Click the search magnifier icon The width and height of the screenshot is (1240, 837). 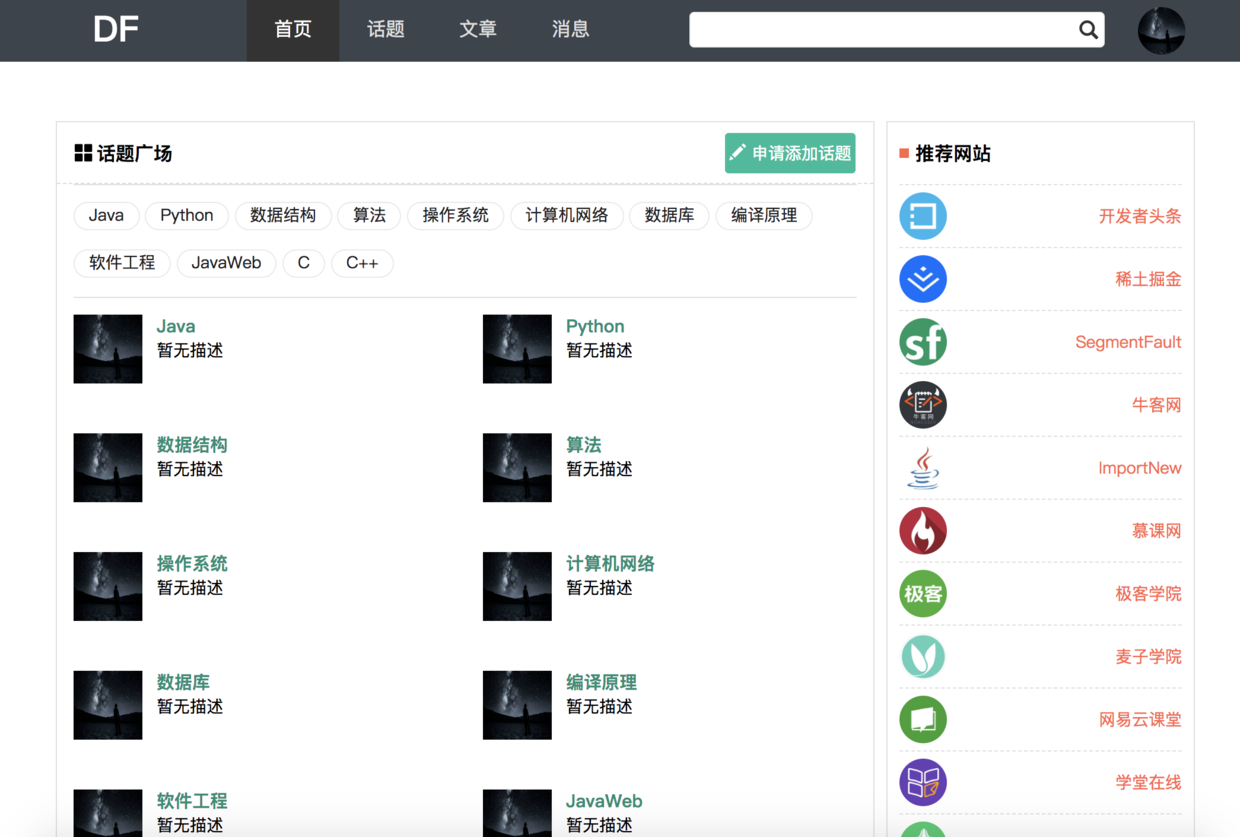1088,30
